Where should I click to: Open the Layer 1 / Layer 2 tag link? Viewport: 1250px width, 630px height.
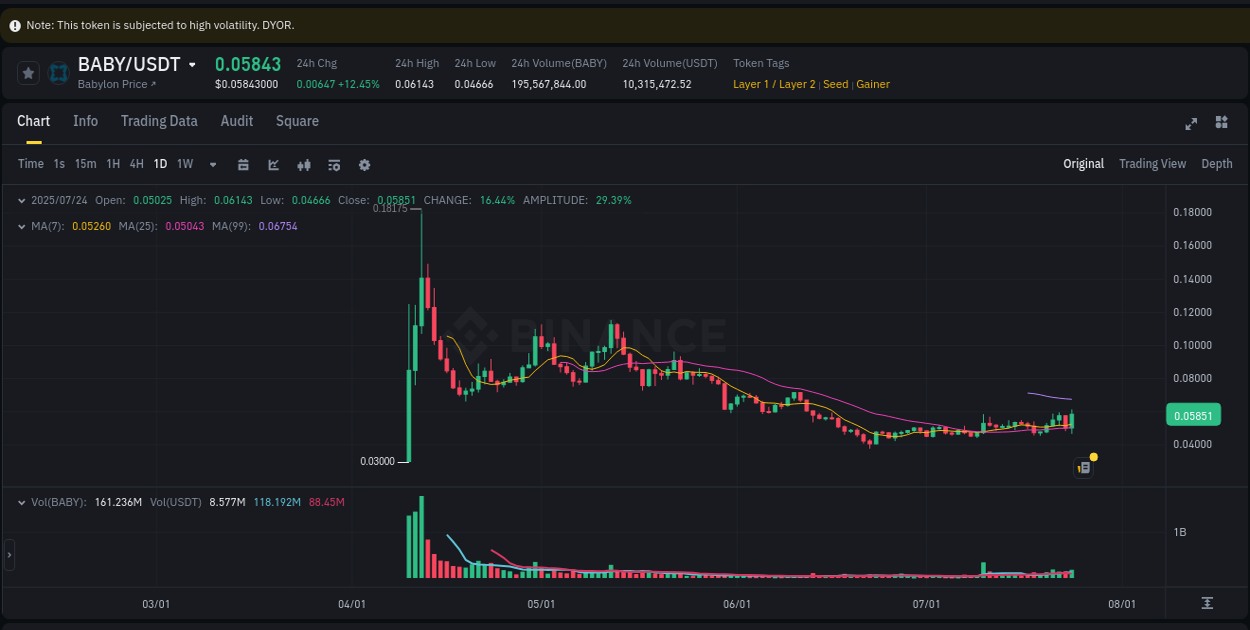pos(774,84)
